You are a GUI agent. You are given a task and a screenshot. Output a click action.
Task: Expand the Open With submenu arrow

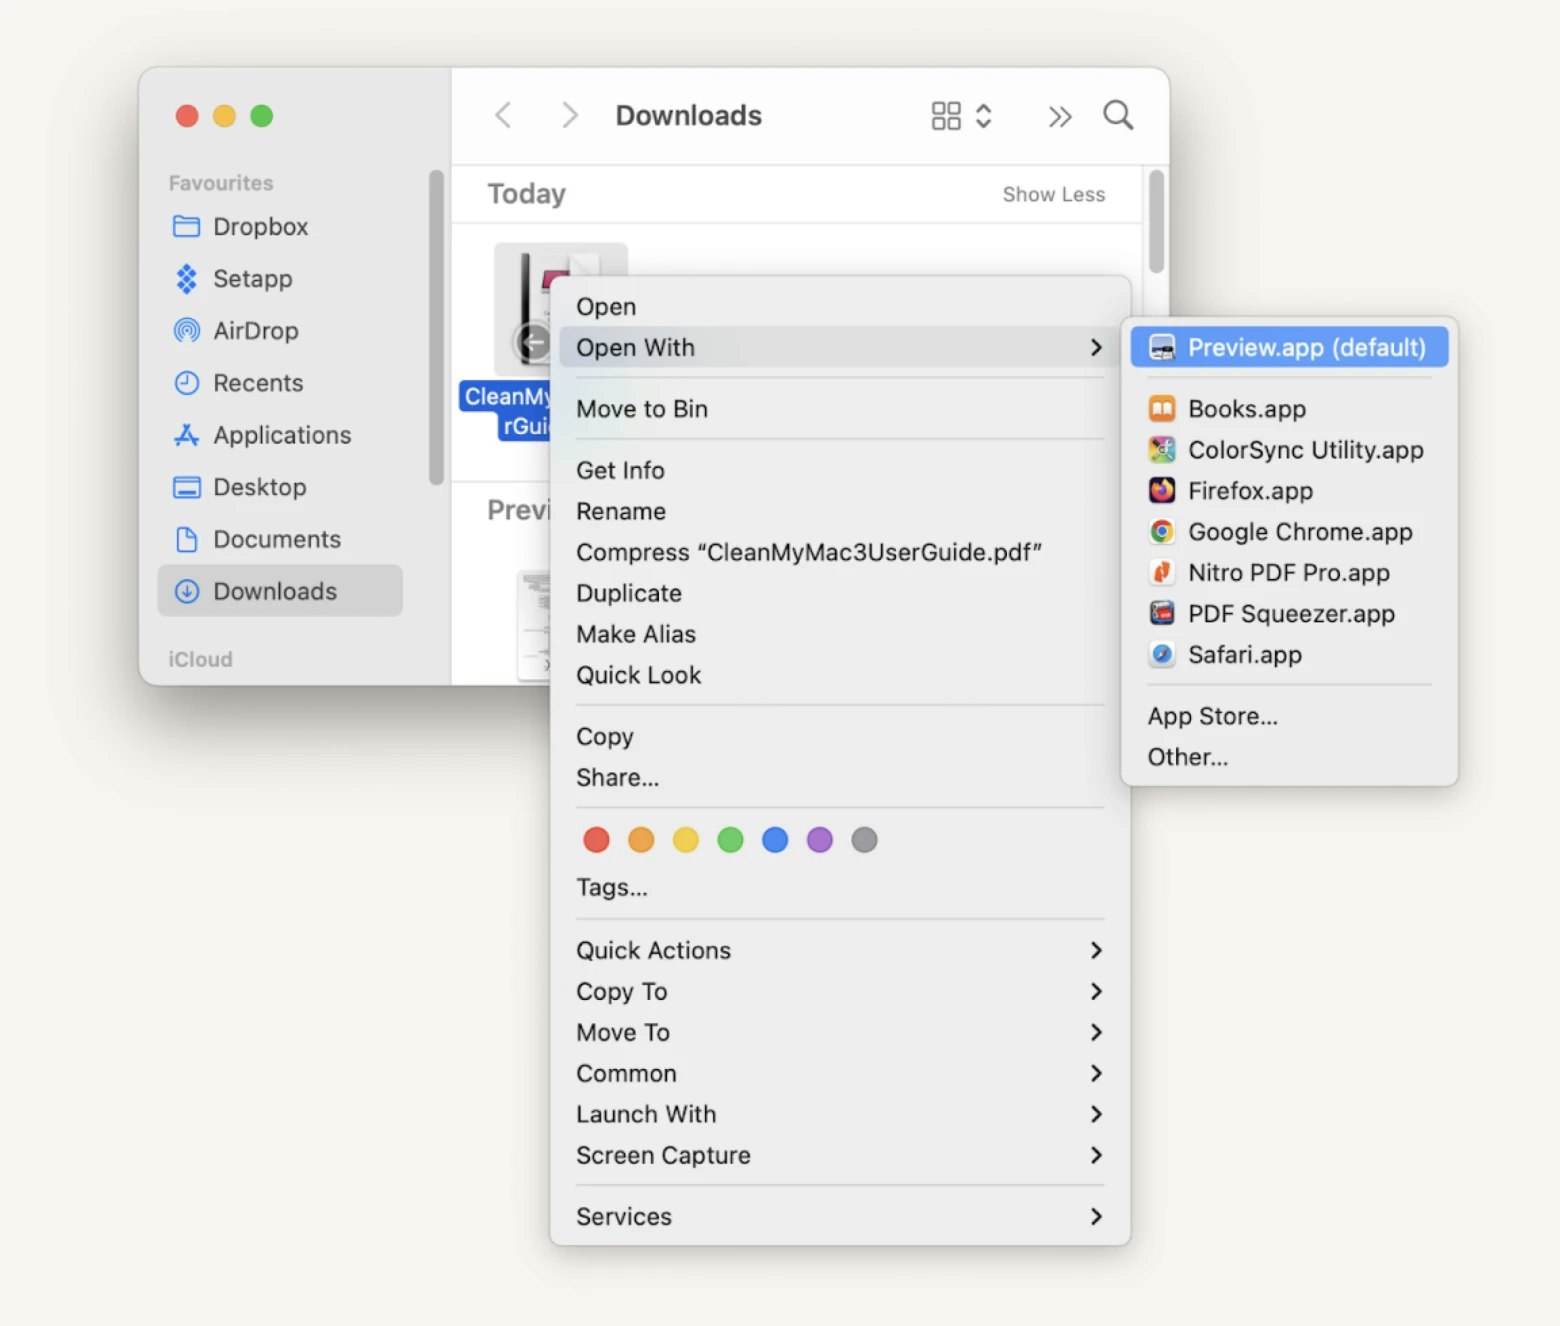tap(1096, 348)
